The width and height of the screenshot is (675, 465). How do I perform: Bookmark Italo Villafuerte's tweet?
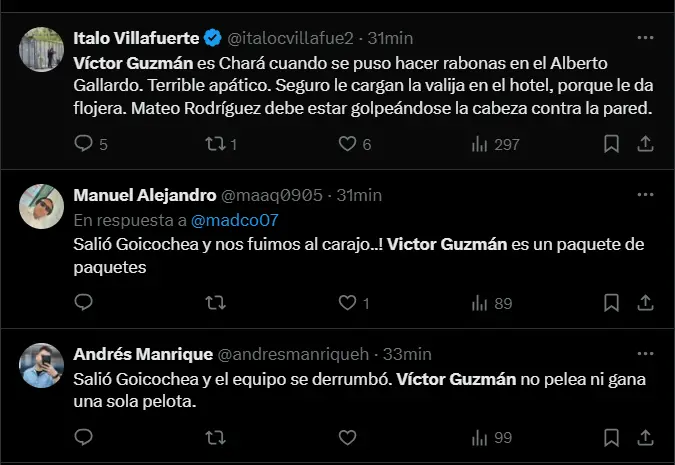pos(611,144)
